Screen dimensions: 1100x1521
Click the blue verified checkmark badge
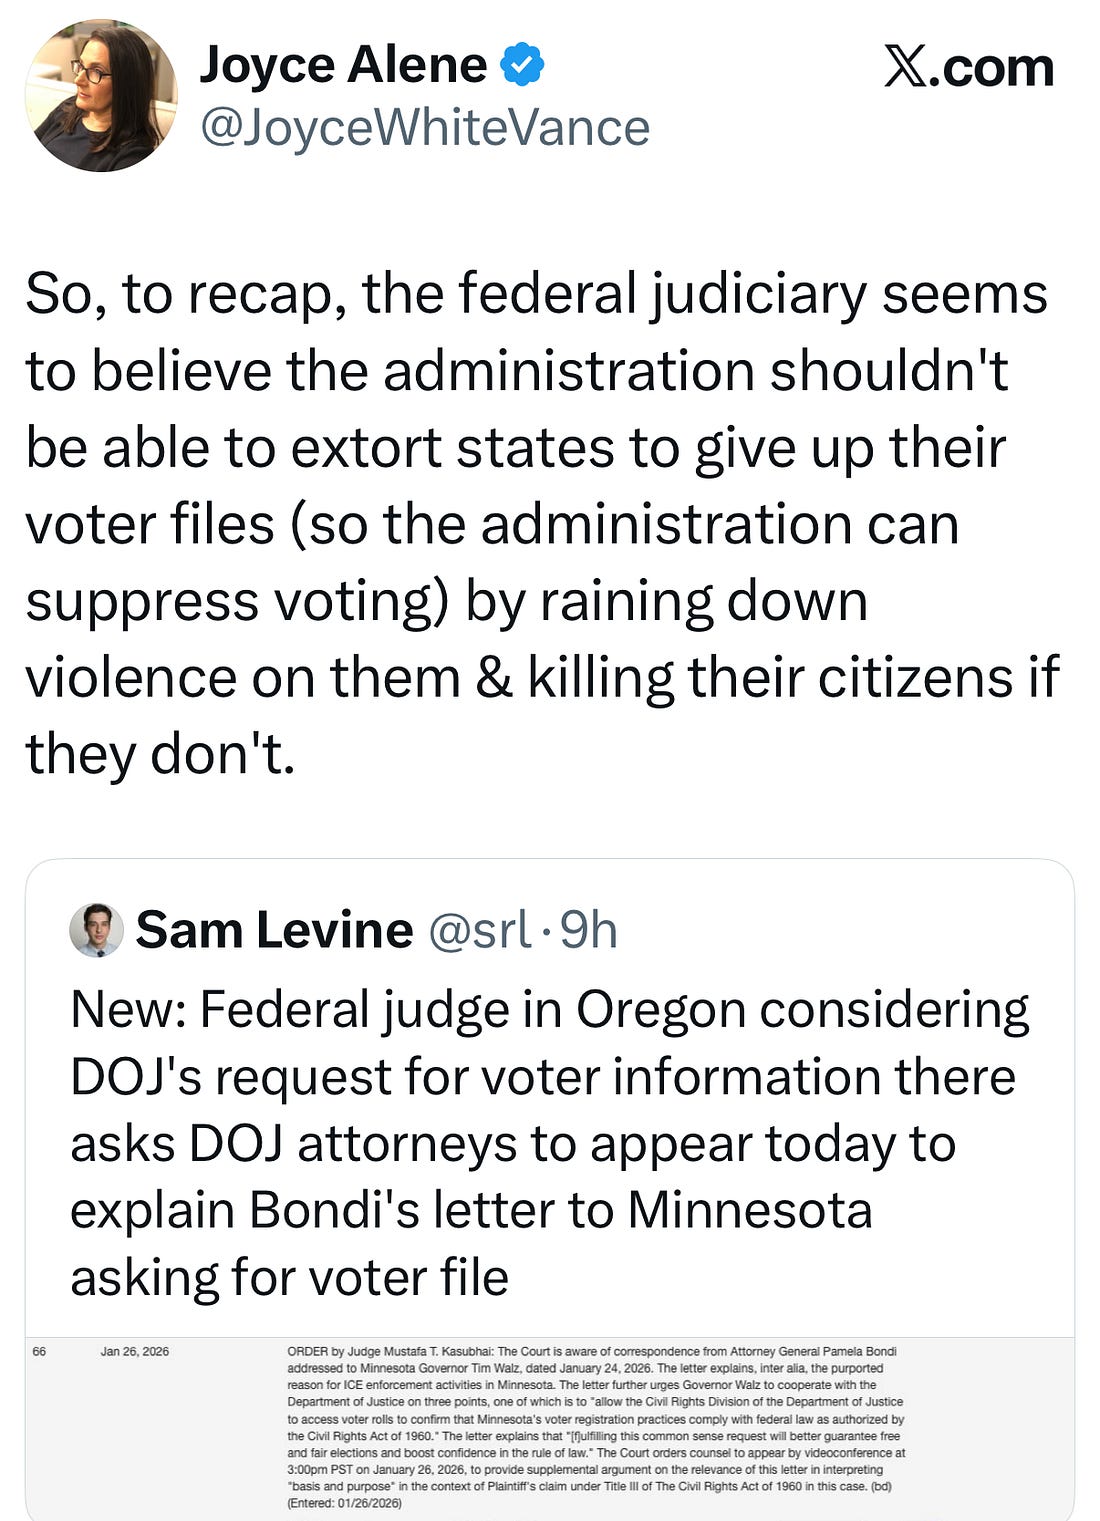[522, 65]
